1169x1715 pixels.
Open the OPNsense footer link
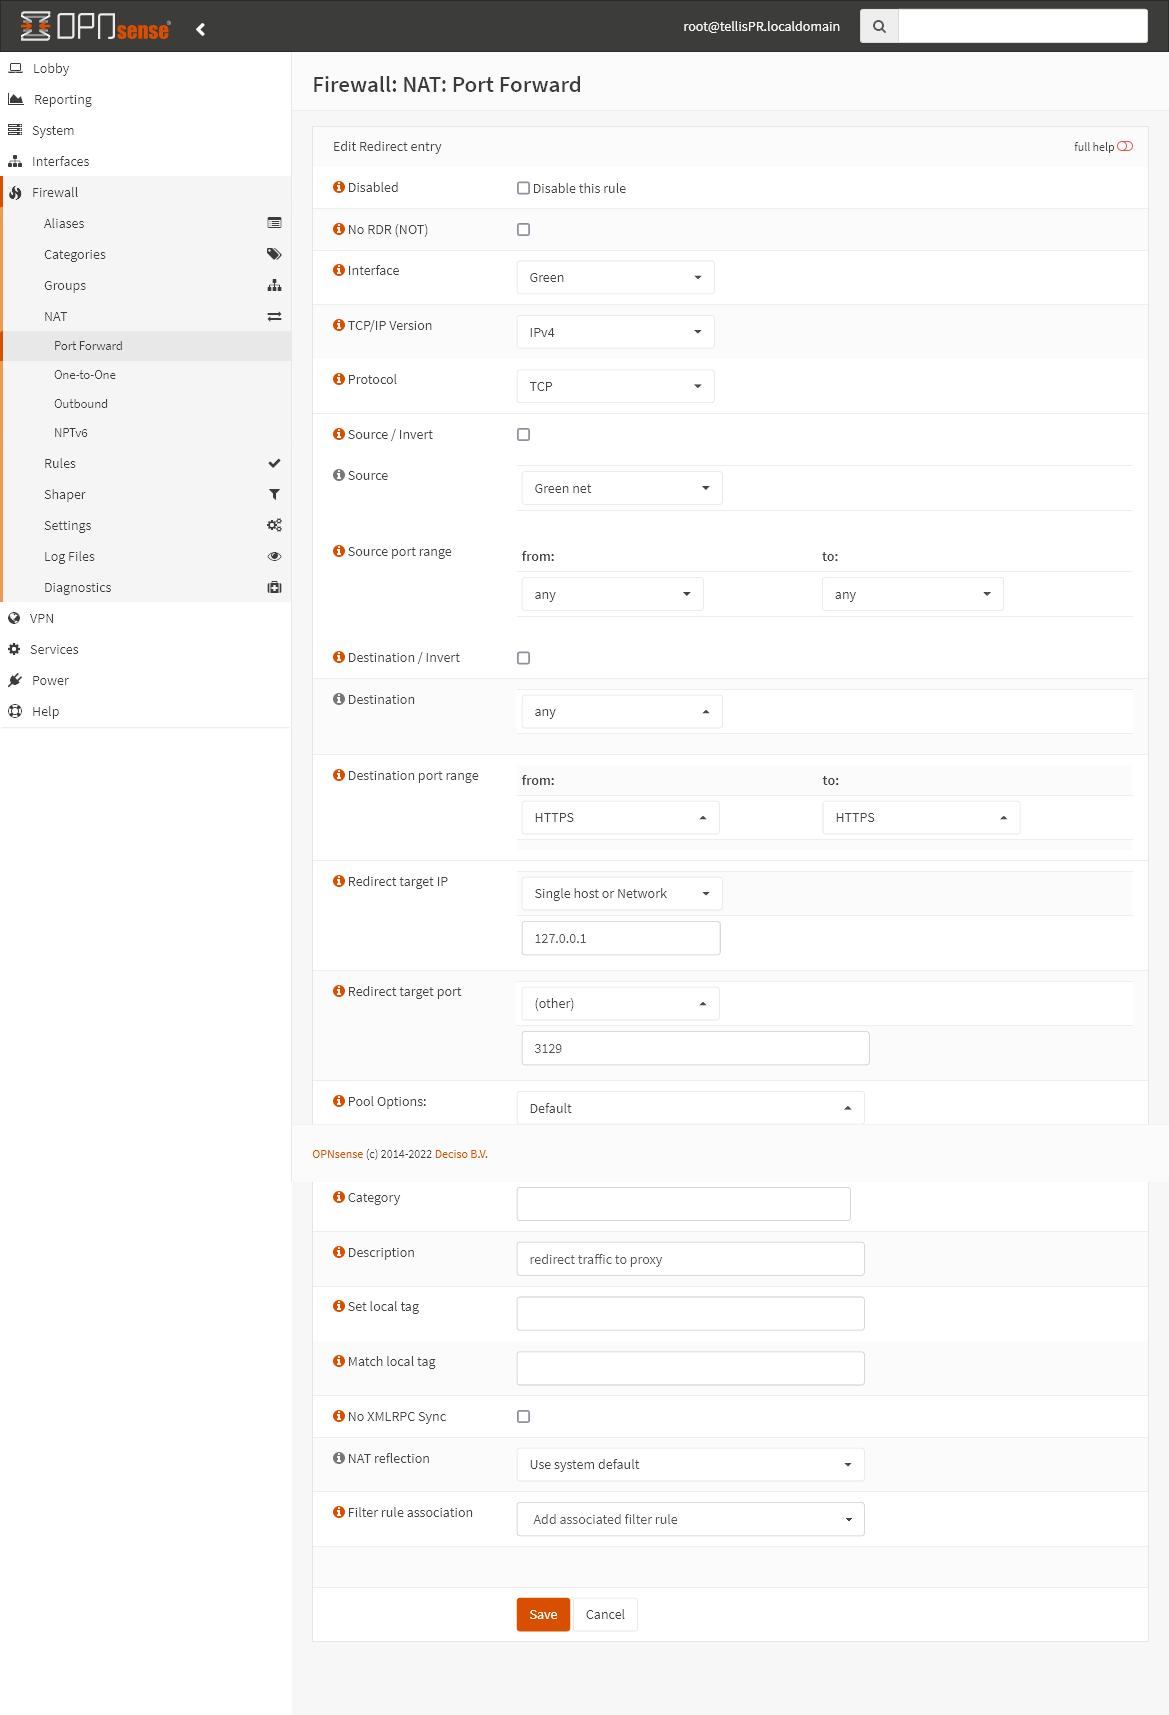pos(337,1154)
